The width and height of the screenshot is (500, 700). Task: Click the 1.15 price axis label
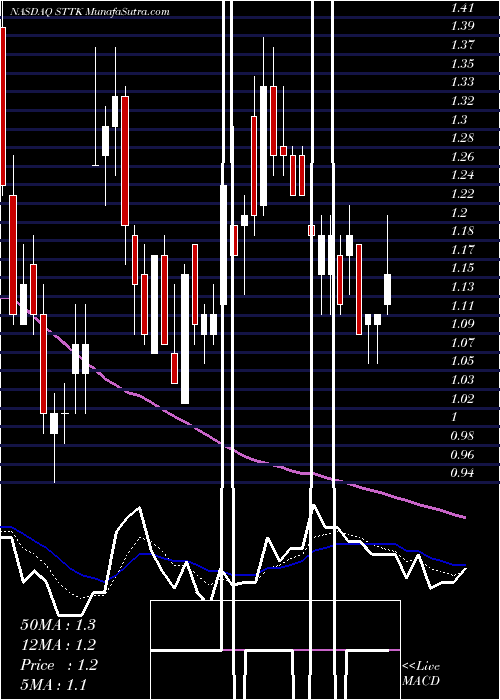coord(462,268)
